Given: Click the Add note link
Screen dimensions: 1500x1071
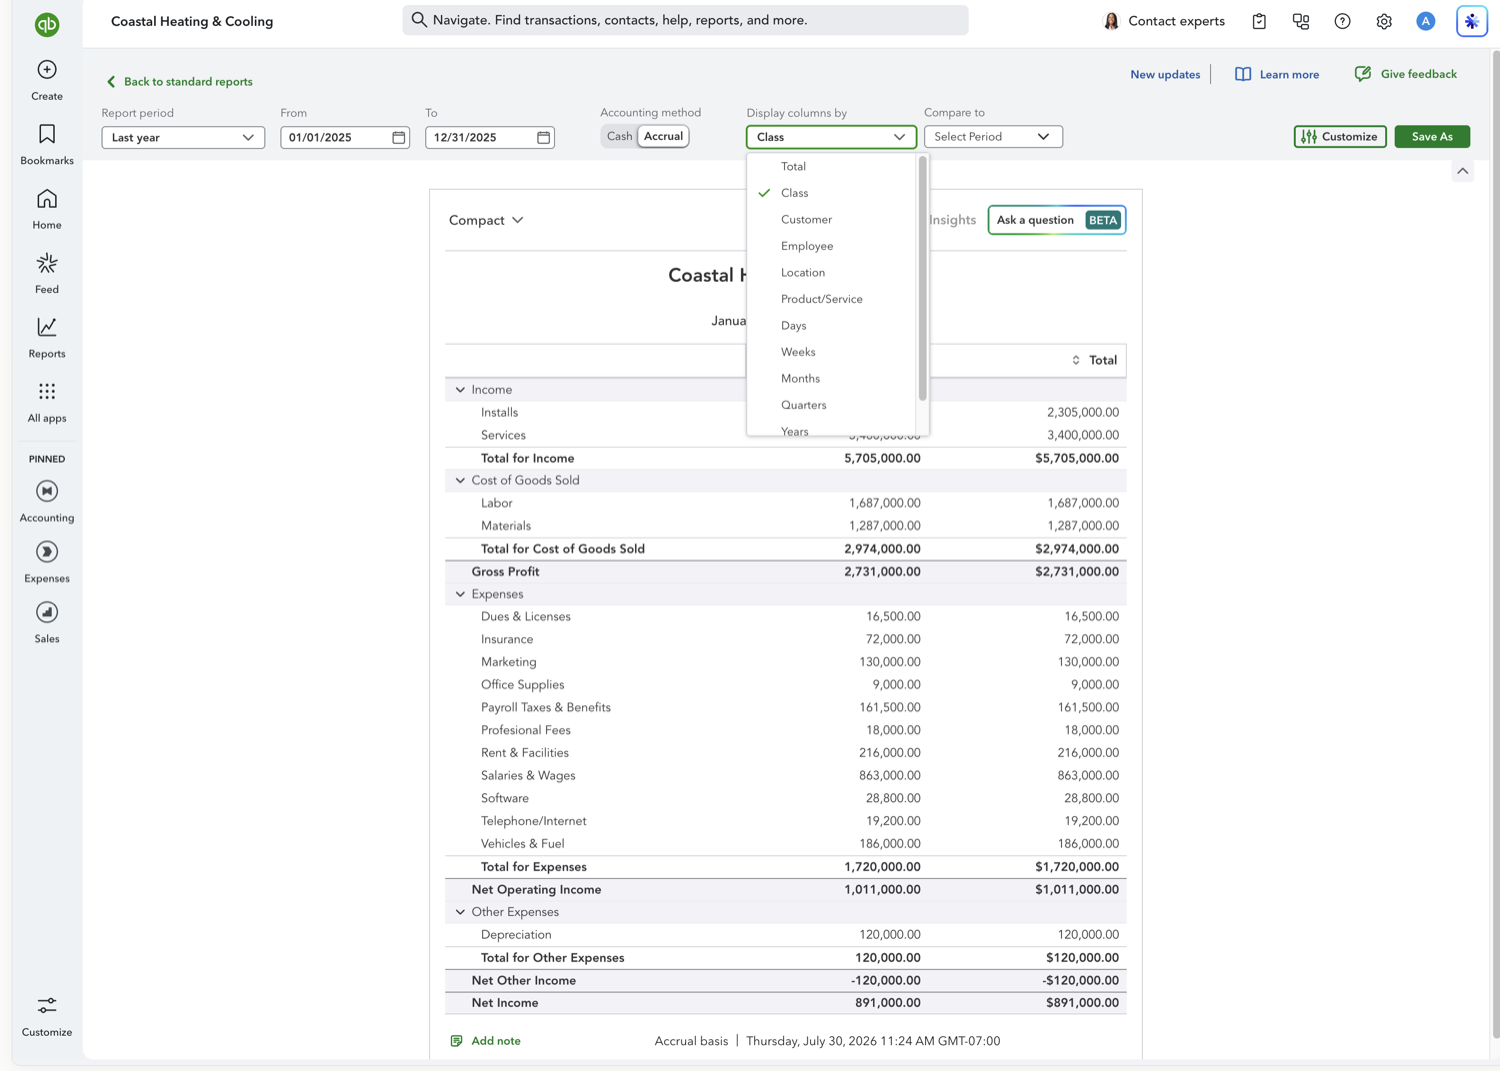Looking at the screenshot, I should coord(496,1041).
